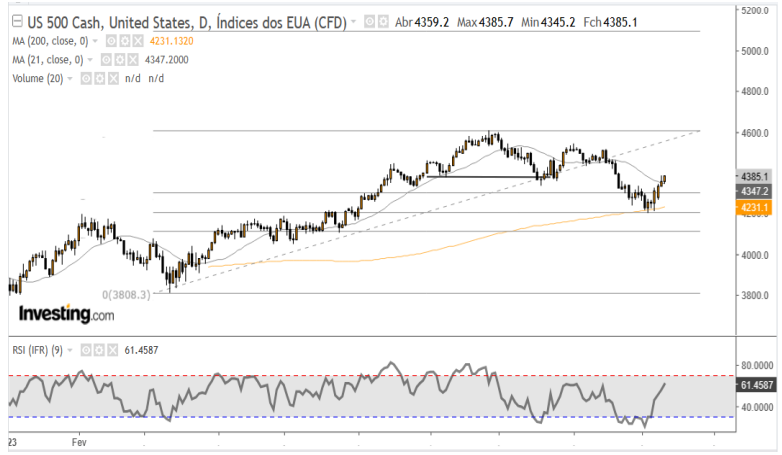Screen dimensions: 782x455
Task: Click the 0(3808.3) Fibonacci level label
Action: tap(126, 295)
